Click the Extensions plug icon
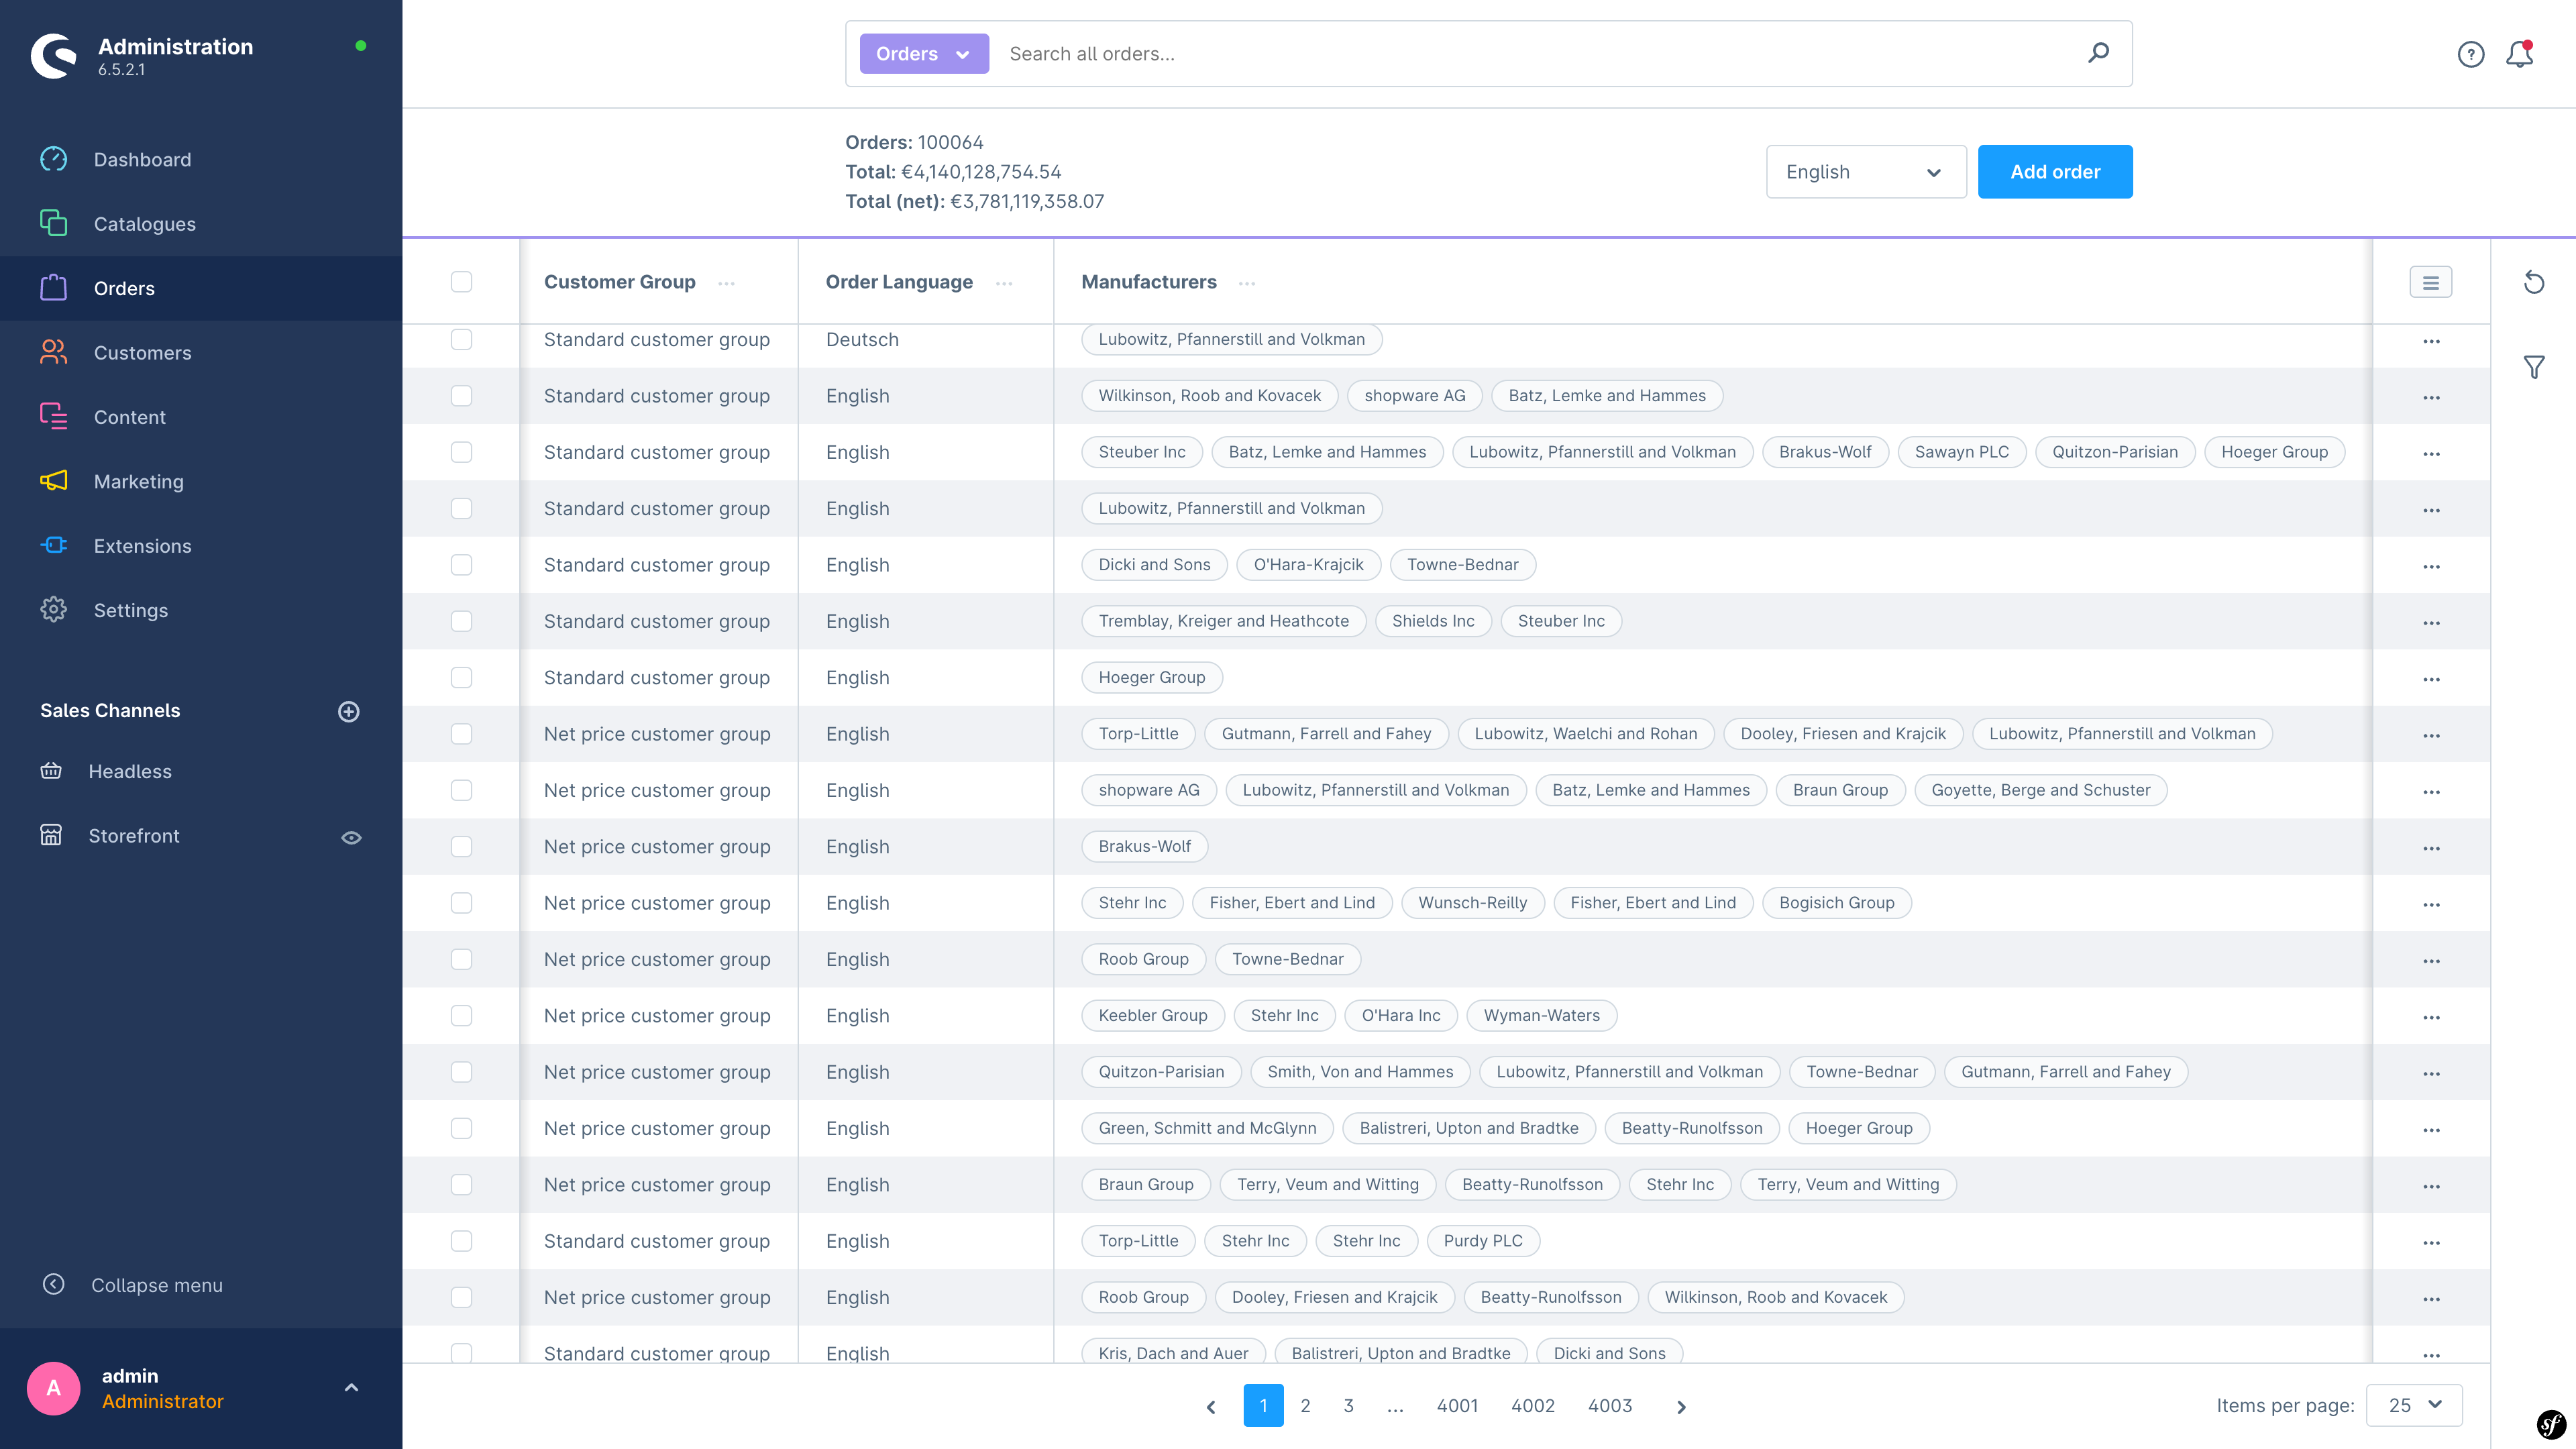Viewport: 2576px width, 1449px height. pyautogui.click(x=53, y=545)
